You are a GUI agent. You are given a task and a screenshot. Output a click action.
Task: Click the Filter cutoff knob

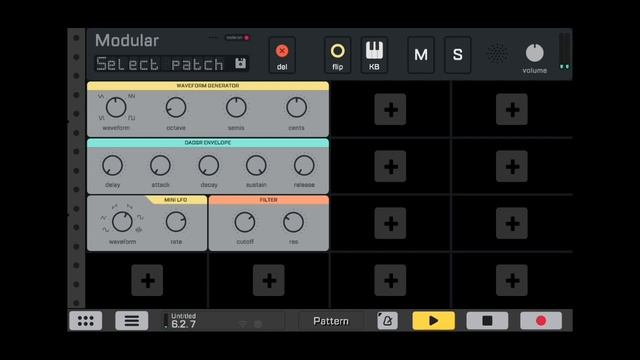(244, 222)
